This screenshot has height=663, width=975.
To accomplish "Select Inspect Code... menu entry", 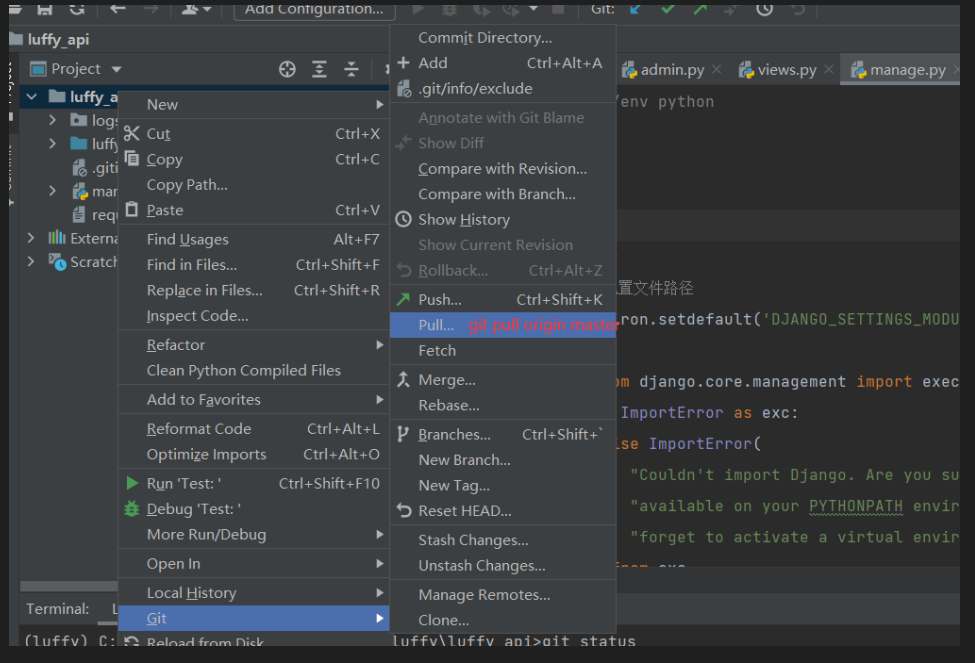I will coord(253,316).
